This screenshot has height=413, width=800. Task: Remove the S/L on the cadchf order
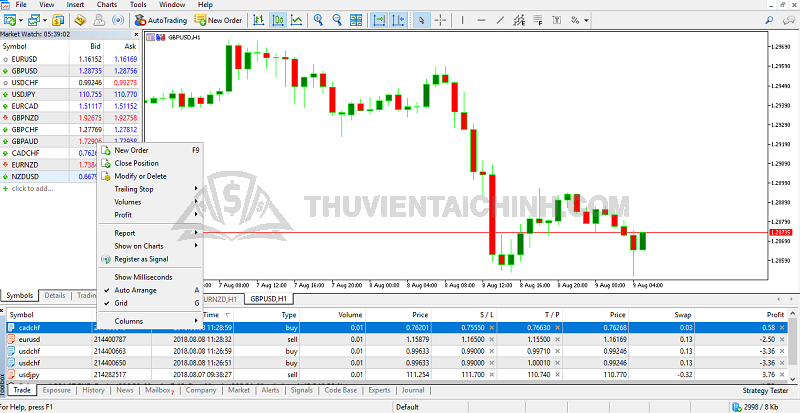tap(491, 328)
